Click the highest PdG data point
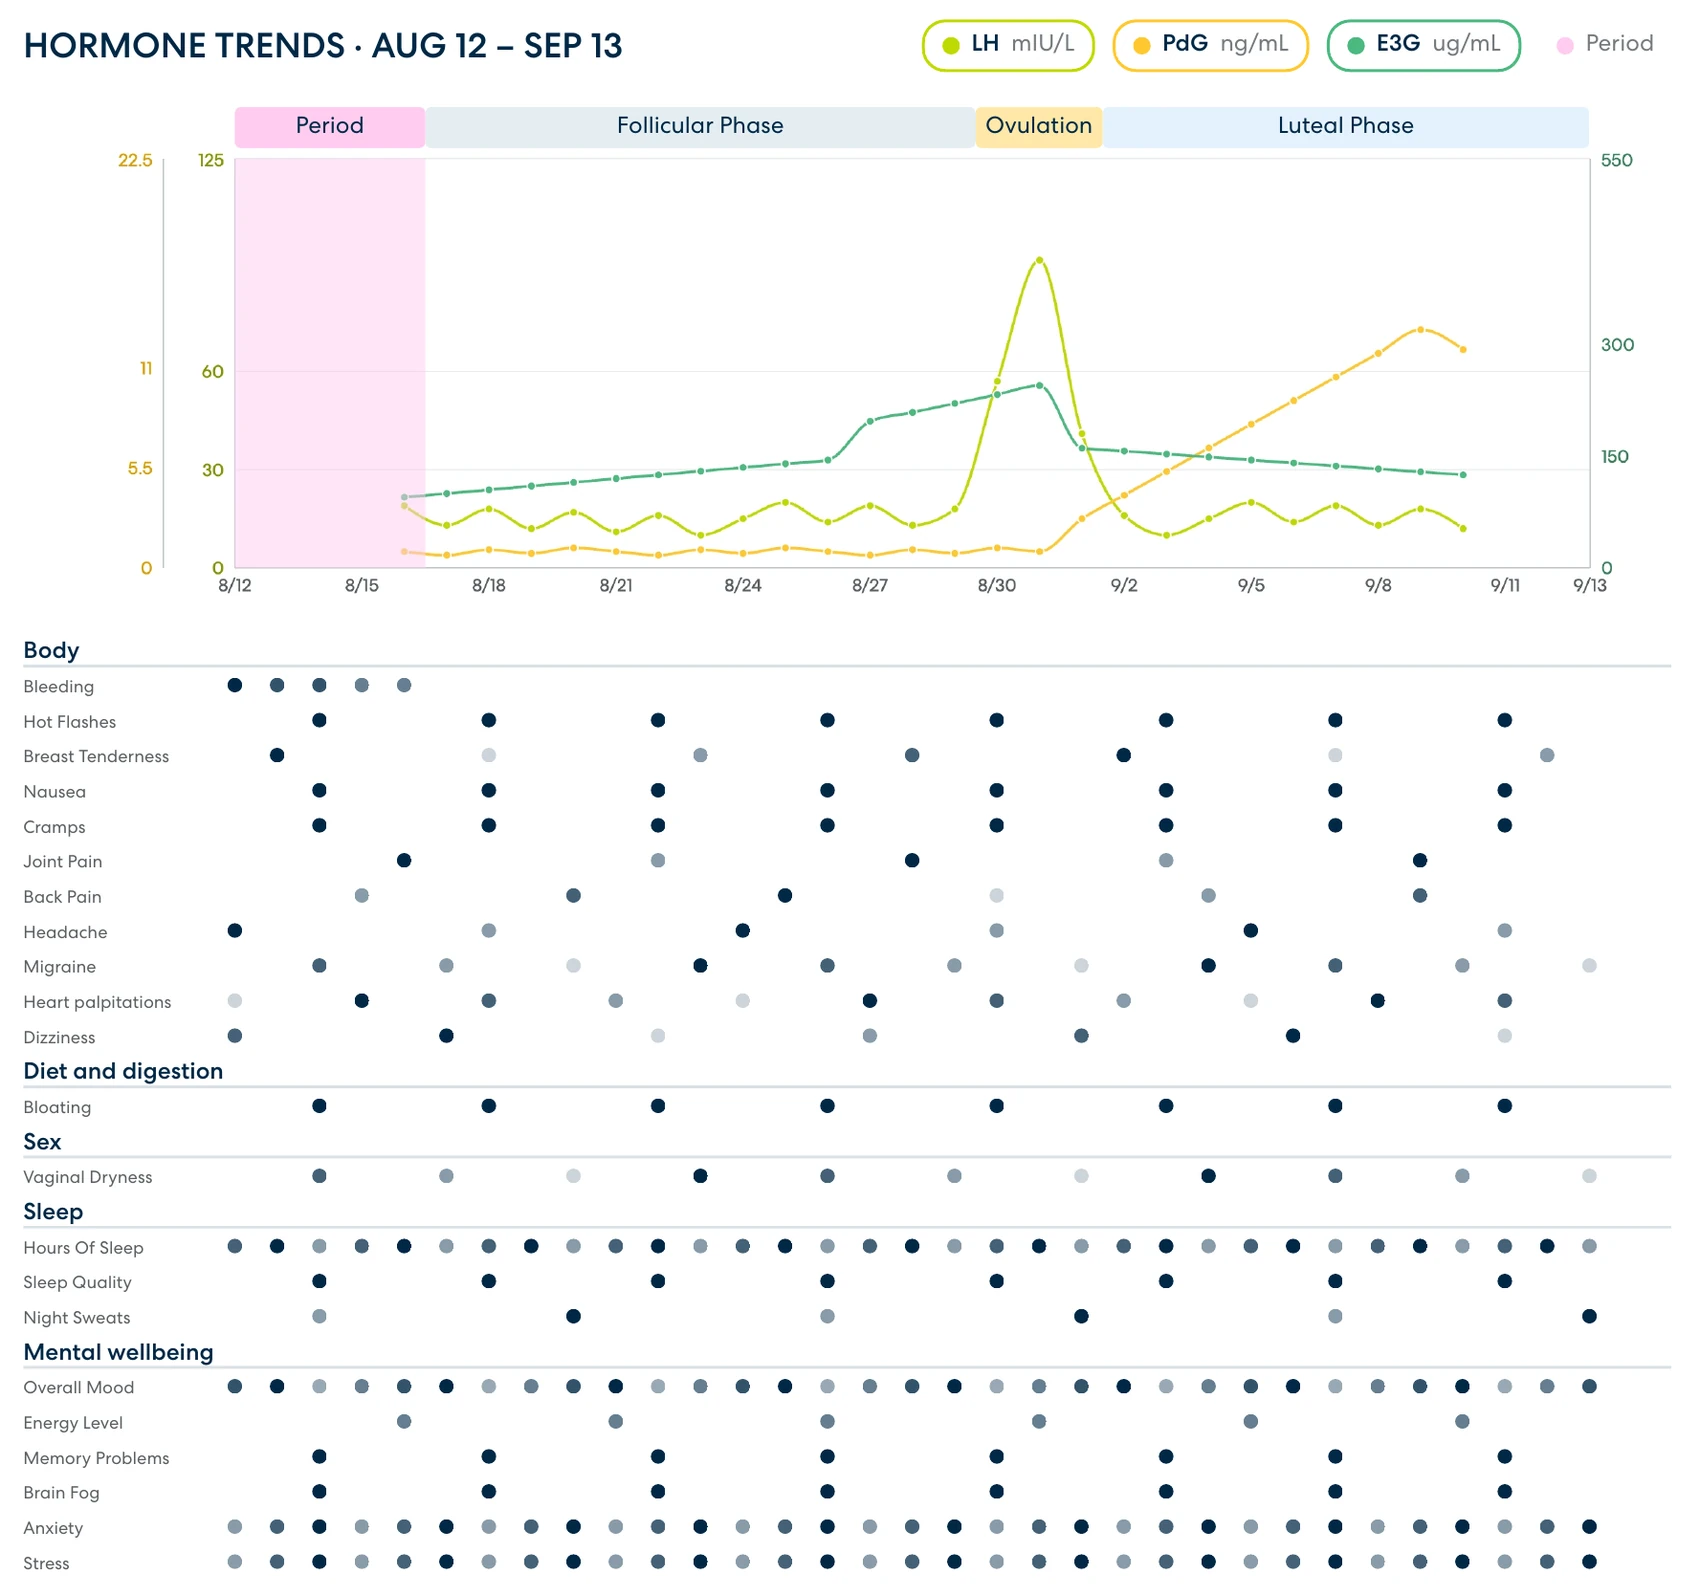 click(x=1420, y=329)
